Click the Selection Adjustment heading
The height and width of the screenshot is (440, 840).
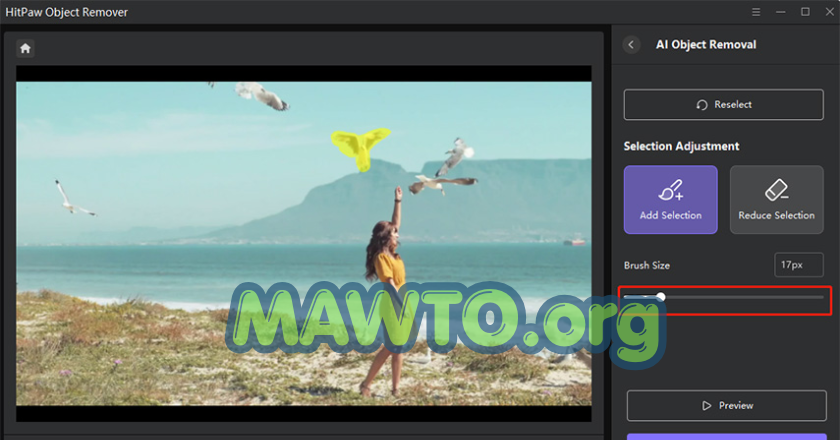pos(681,146)
